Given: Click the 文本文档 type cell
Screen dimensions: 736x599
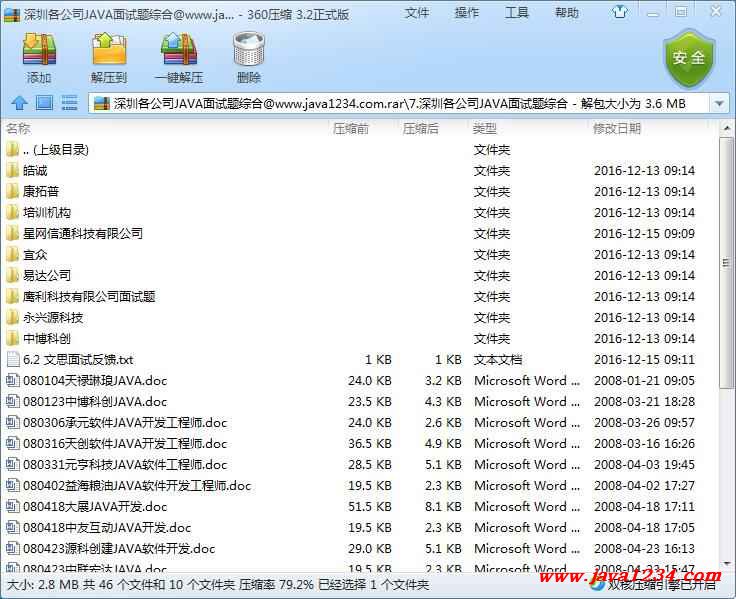Looking at the screenshot, I should pyautogui.click(x=497, y=360).
